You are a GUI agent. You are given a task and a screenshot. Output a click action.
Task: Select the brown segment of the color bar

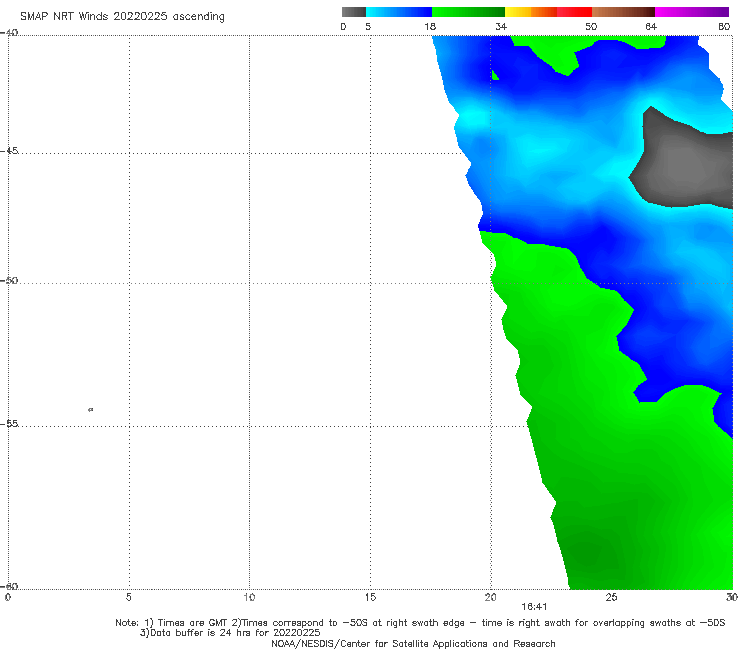tap(623, 12)
